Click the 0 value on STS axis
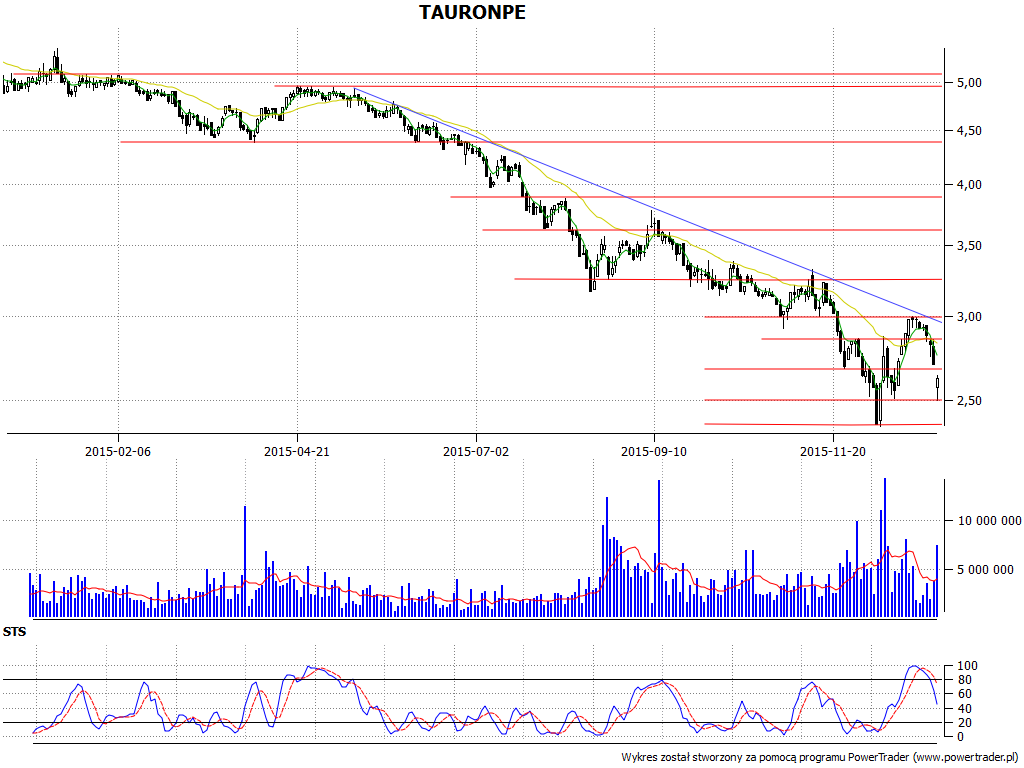This screenshot has height=768, width=1024. (961, 737)
